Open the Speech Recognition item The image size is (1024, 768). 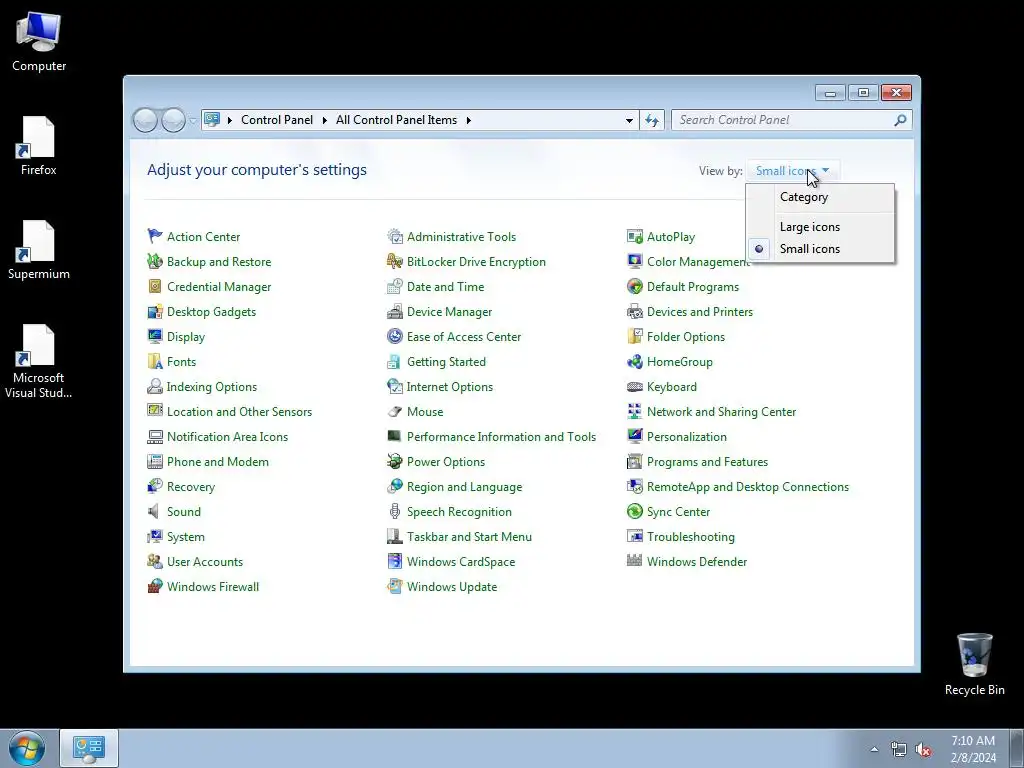coord(459,512)
